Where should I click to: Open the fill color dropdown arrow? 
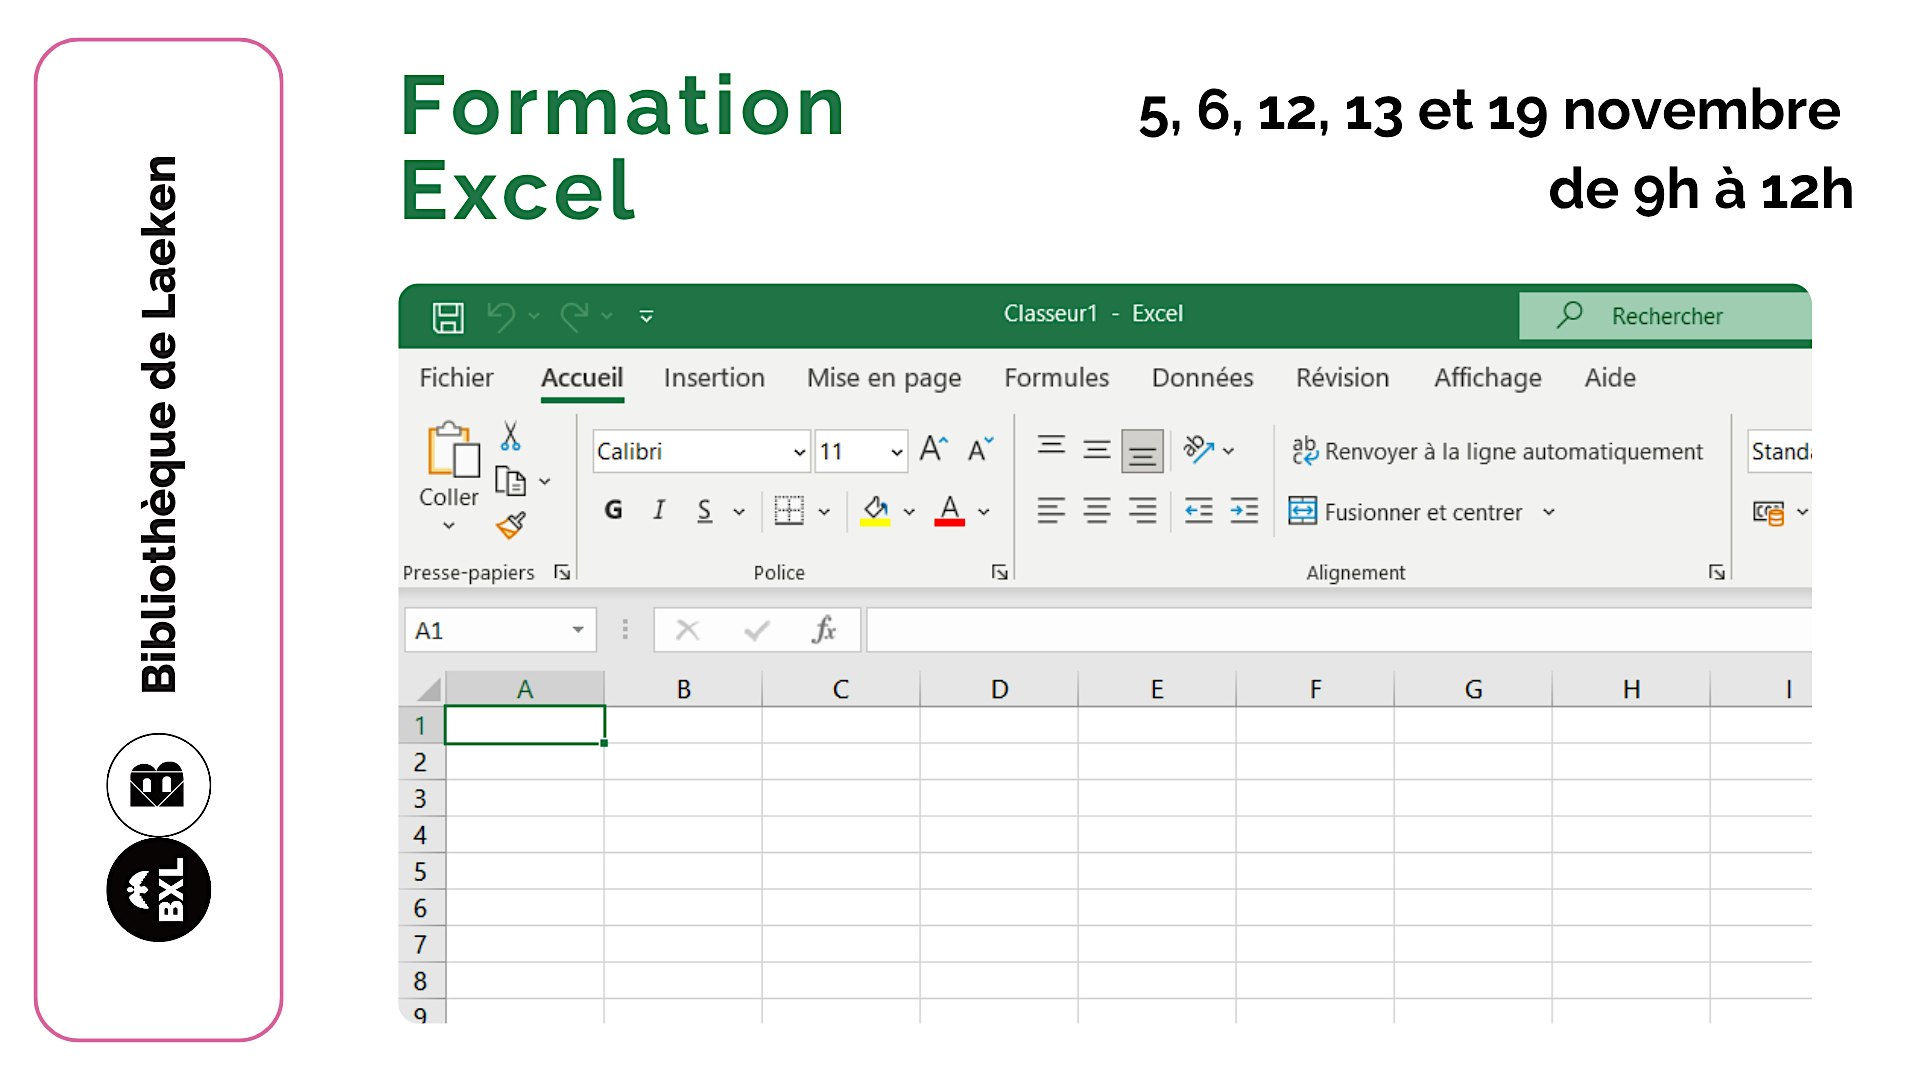point(909,512)
